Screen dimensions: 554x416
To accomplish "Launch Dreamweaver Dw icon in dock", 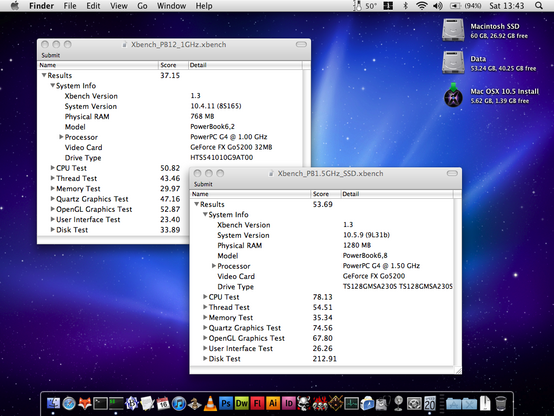I will pos(242,403).
